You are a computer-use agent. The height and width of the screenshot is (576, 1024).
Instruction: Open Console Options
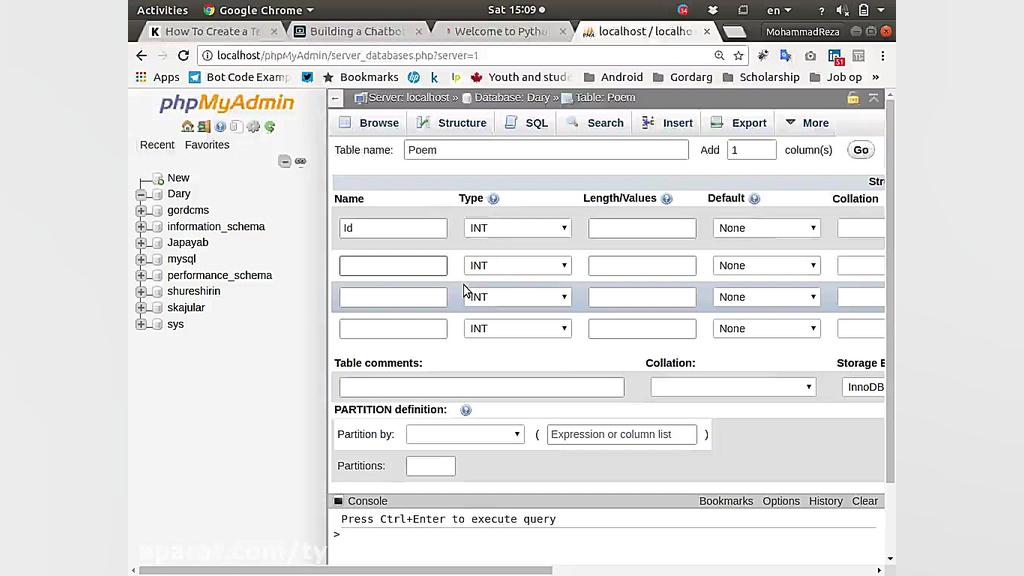[781, 501]
